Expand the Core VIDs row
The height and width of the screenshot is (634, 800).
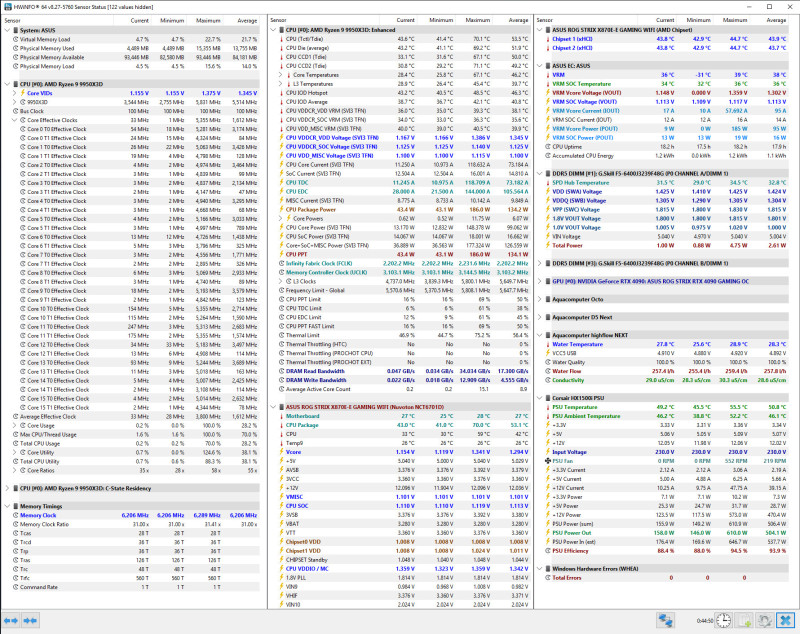pyautogui.click(x=14, y=93)
